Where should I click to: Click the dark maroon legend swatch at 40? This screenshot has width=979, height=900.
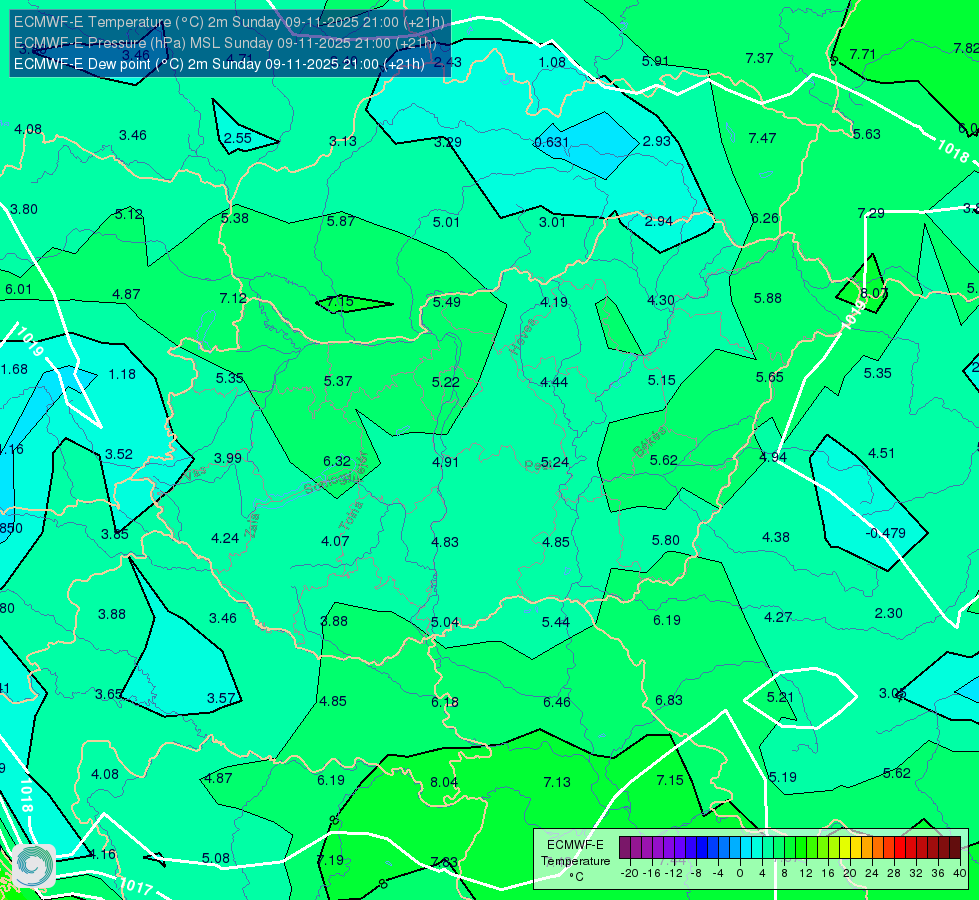click(x=955, y=848)
